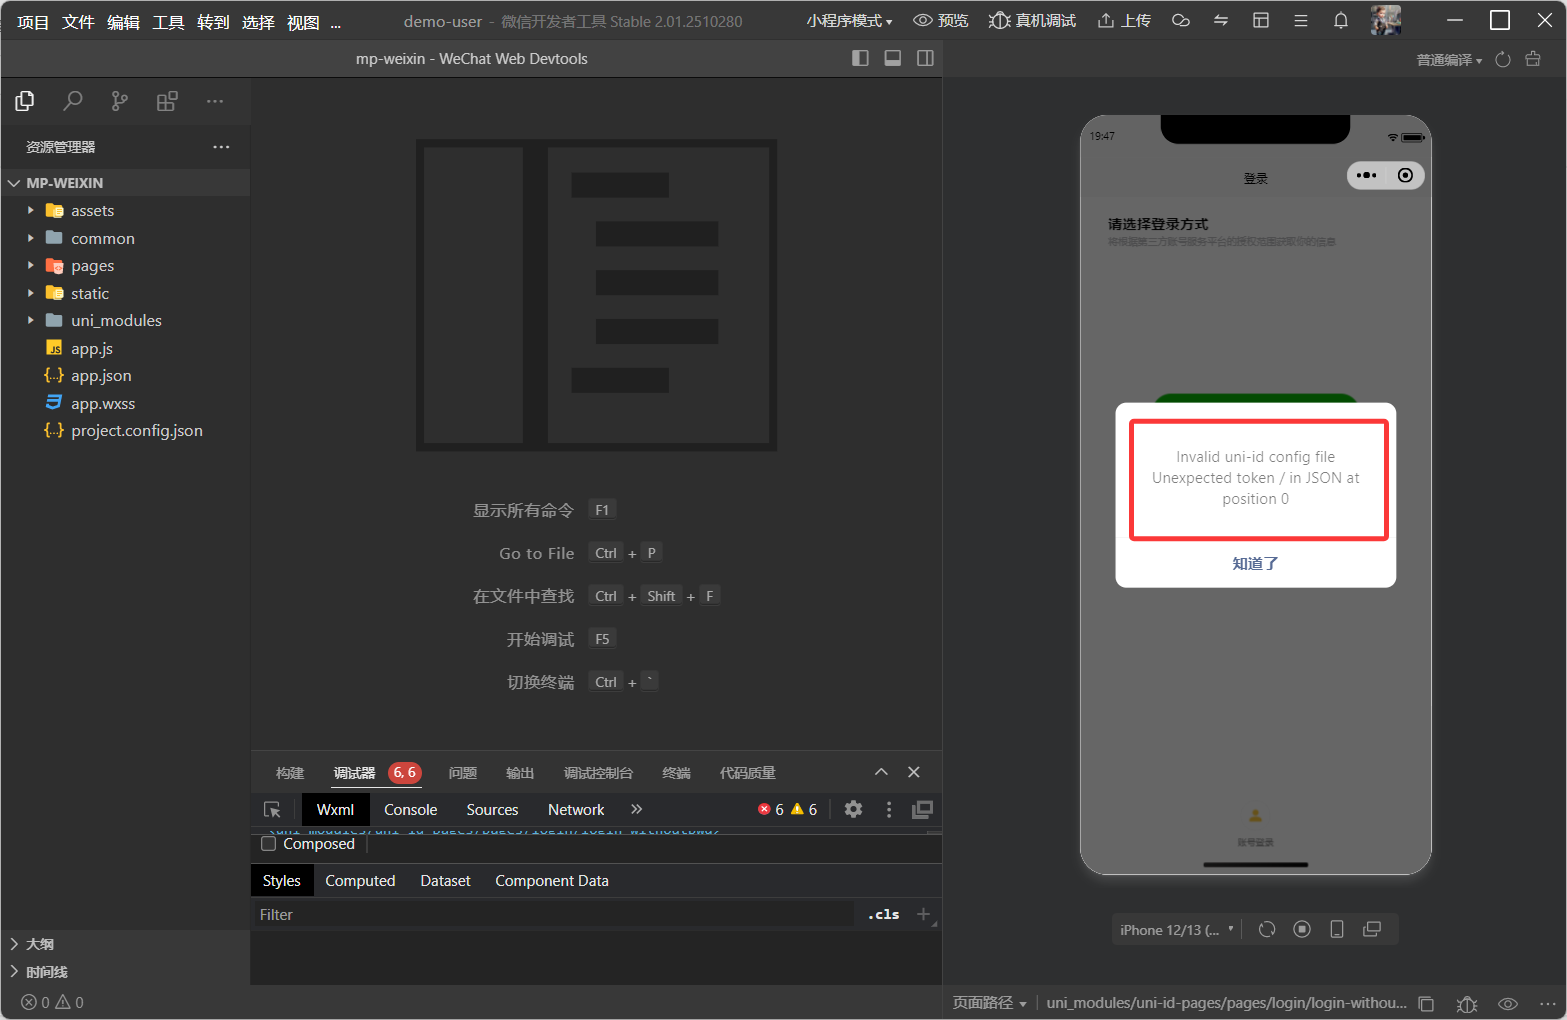Click the 预览 preview button
The image size is (1567, 1020).
(x=941, y=21)
